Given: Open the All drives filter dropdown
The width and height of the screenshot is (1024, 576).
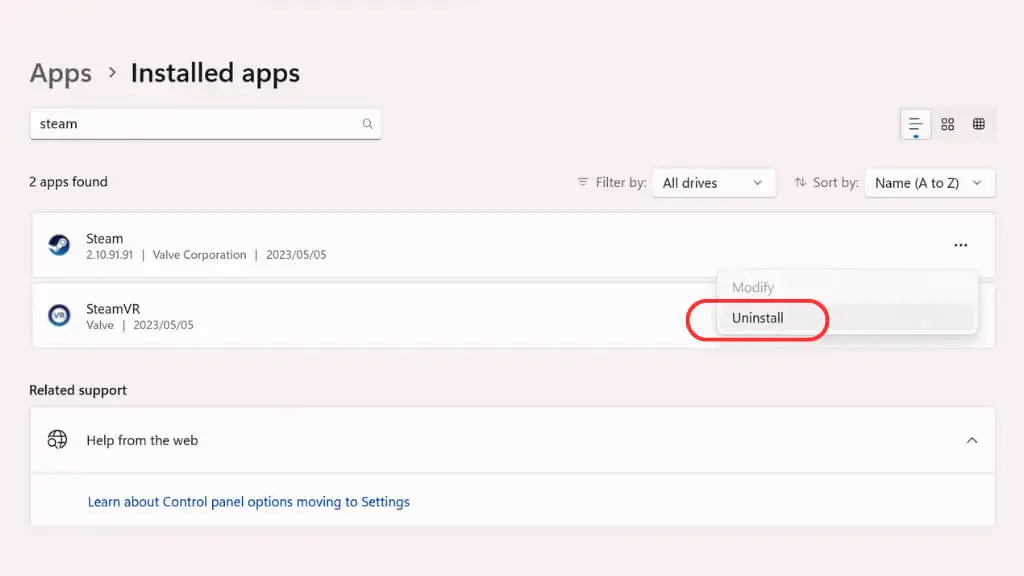Looking at the screenshot, I should pyautogui.click(x=714, y=183).
